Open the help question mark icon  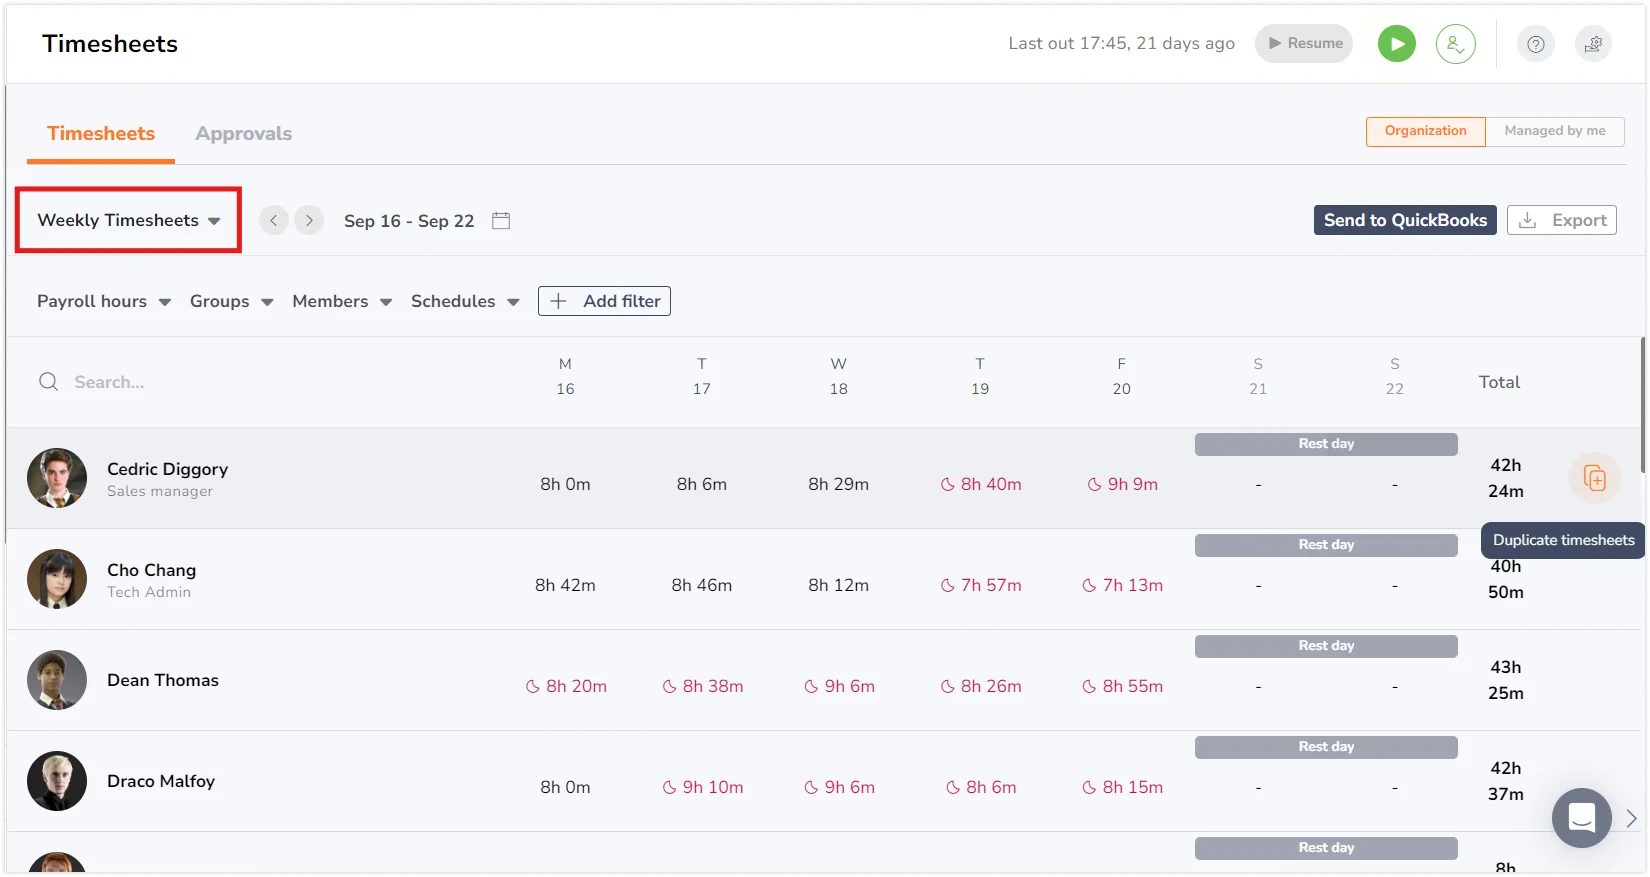tap(1535, 44)
